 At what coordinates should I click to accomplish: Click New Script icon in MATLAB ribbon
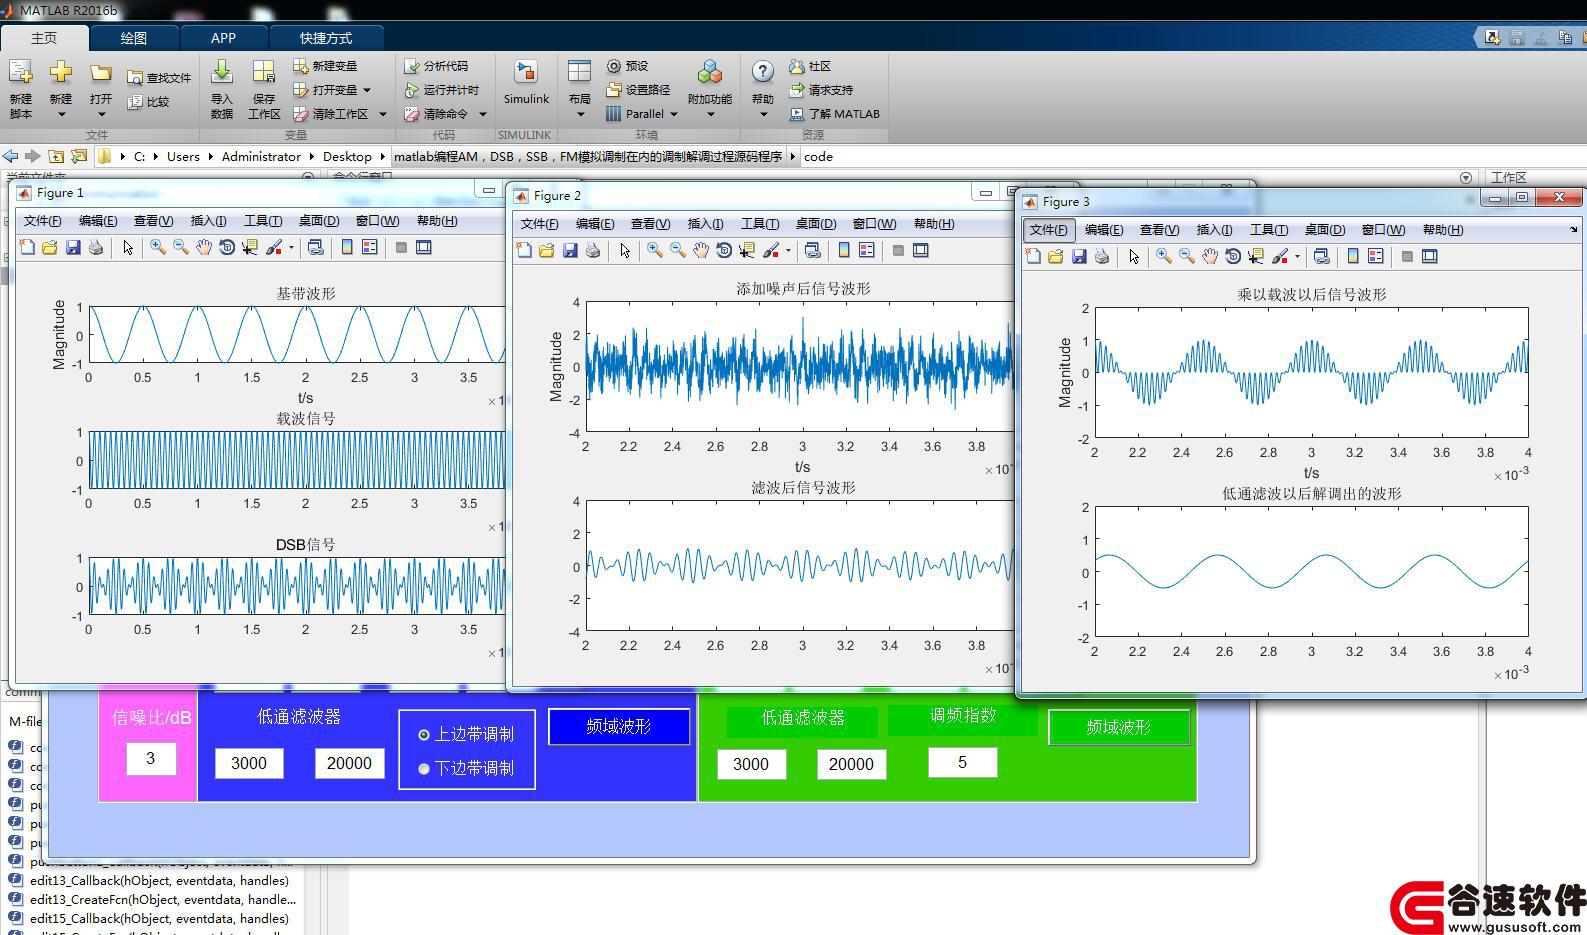tap(21, 73)
